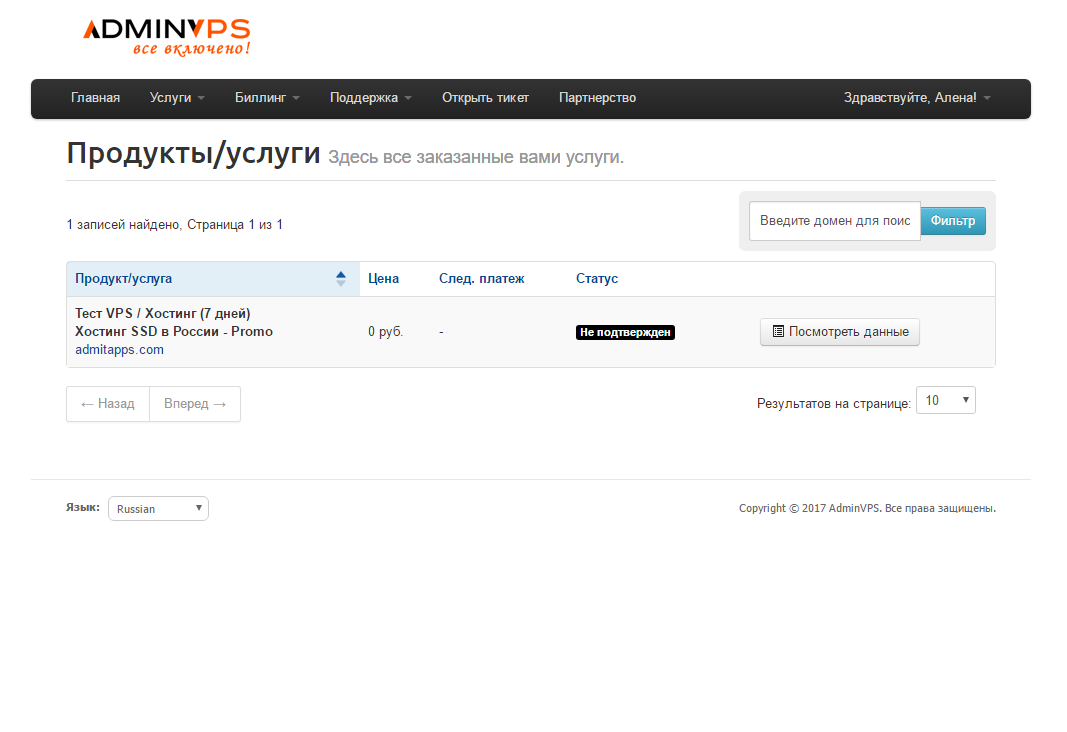Open the results per page dropdown

click(x=945, y=399)
